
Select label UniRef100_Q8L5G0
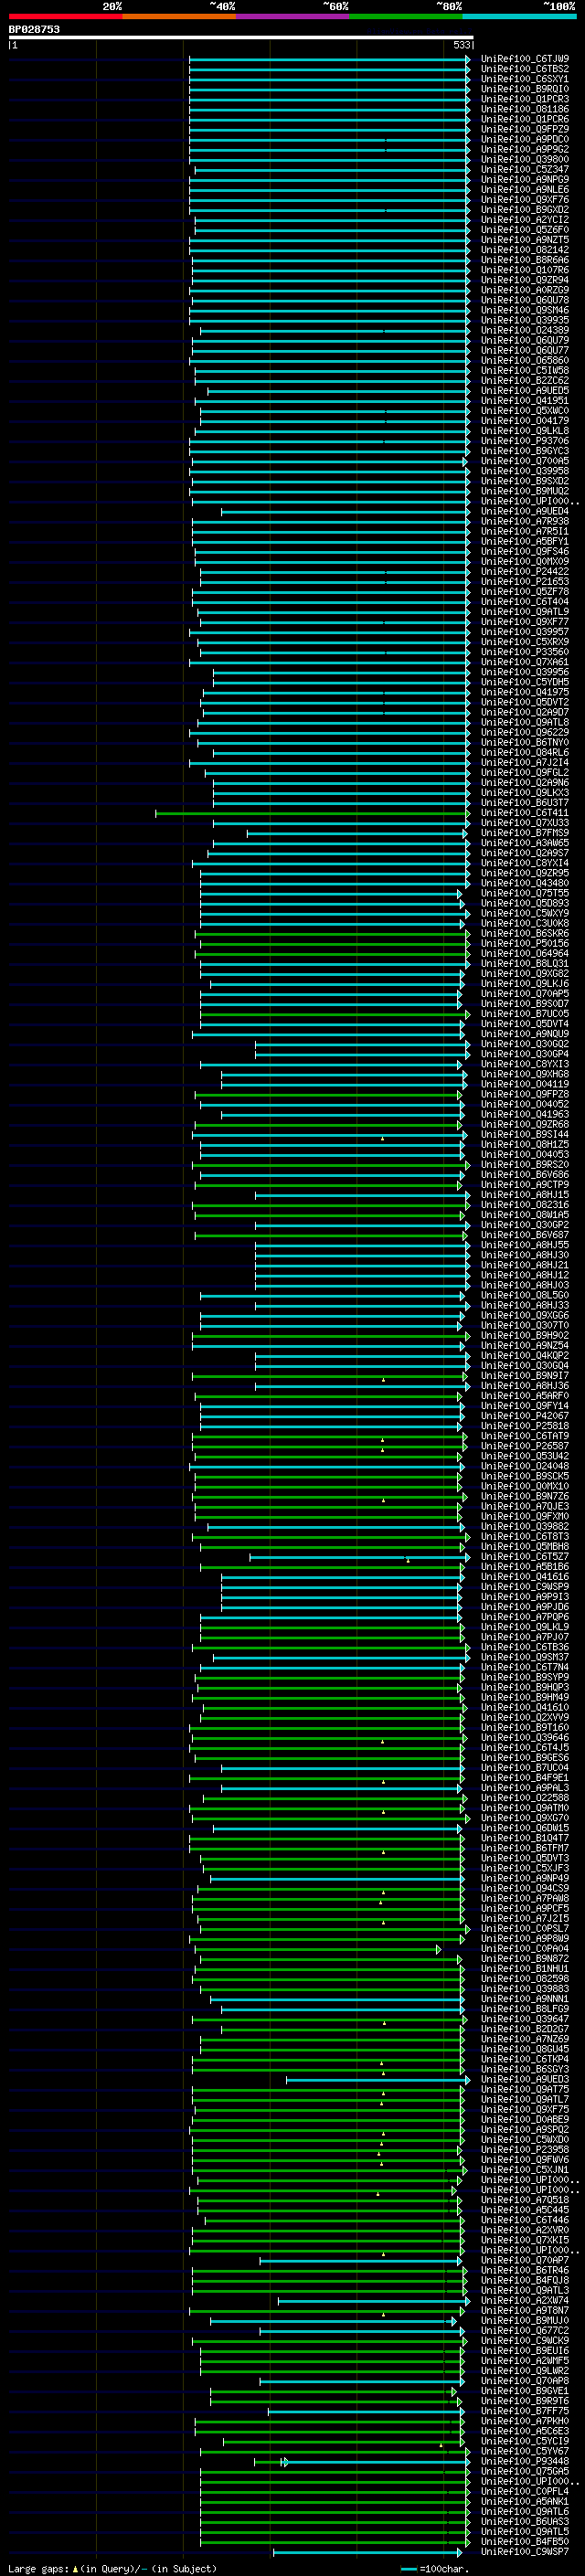coord(525,1295)
